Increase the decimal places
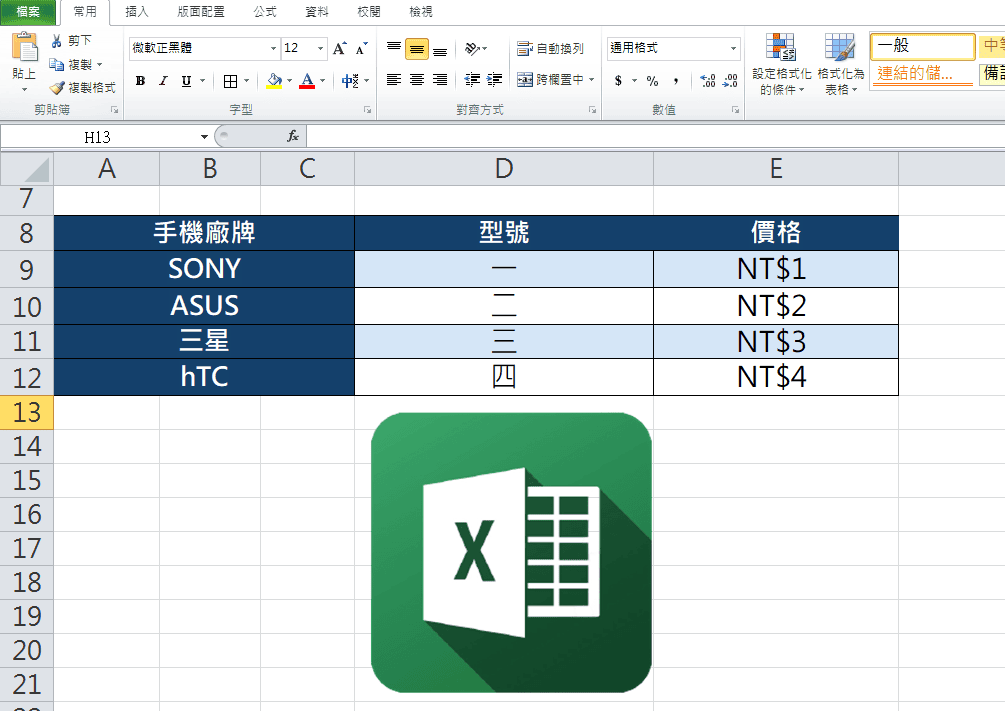The width and height of the screenshot is (1005, 711). coord(708,81)
